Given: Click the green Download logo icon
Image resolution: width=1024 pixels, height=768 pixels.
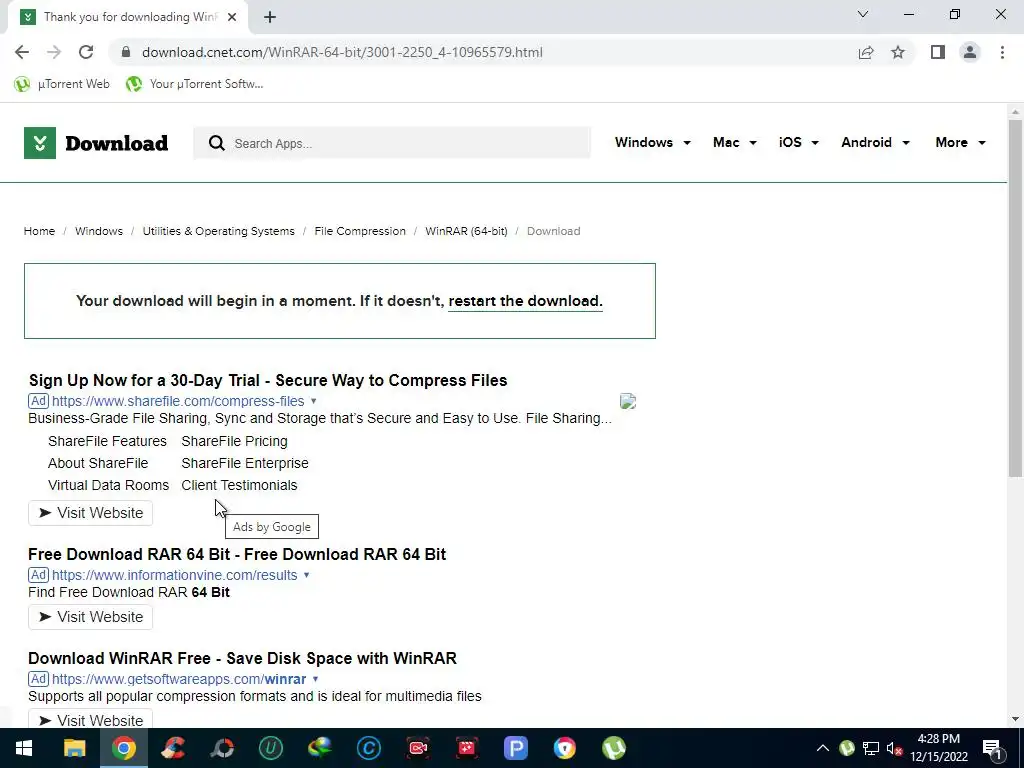Looking at the screenshot, I should (40, 143).
